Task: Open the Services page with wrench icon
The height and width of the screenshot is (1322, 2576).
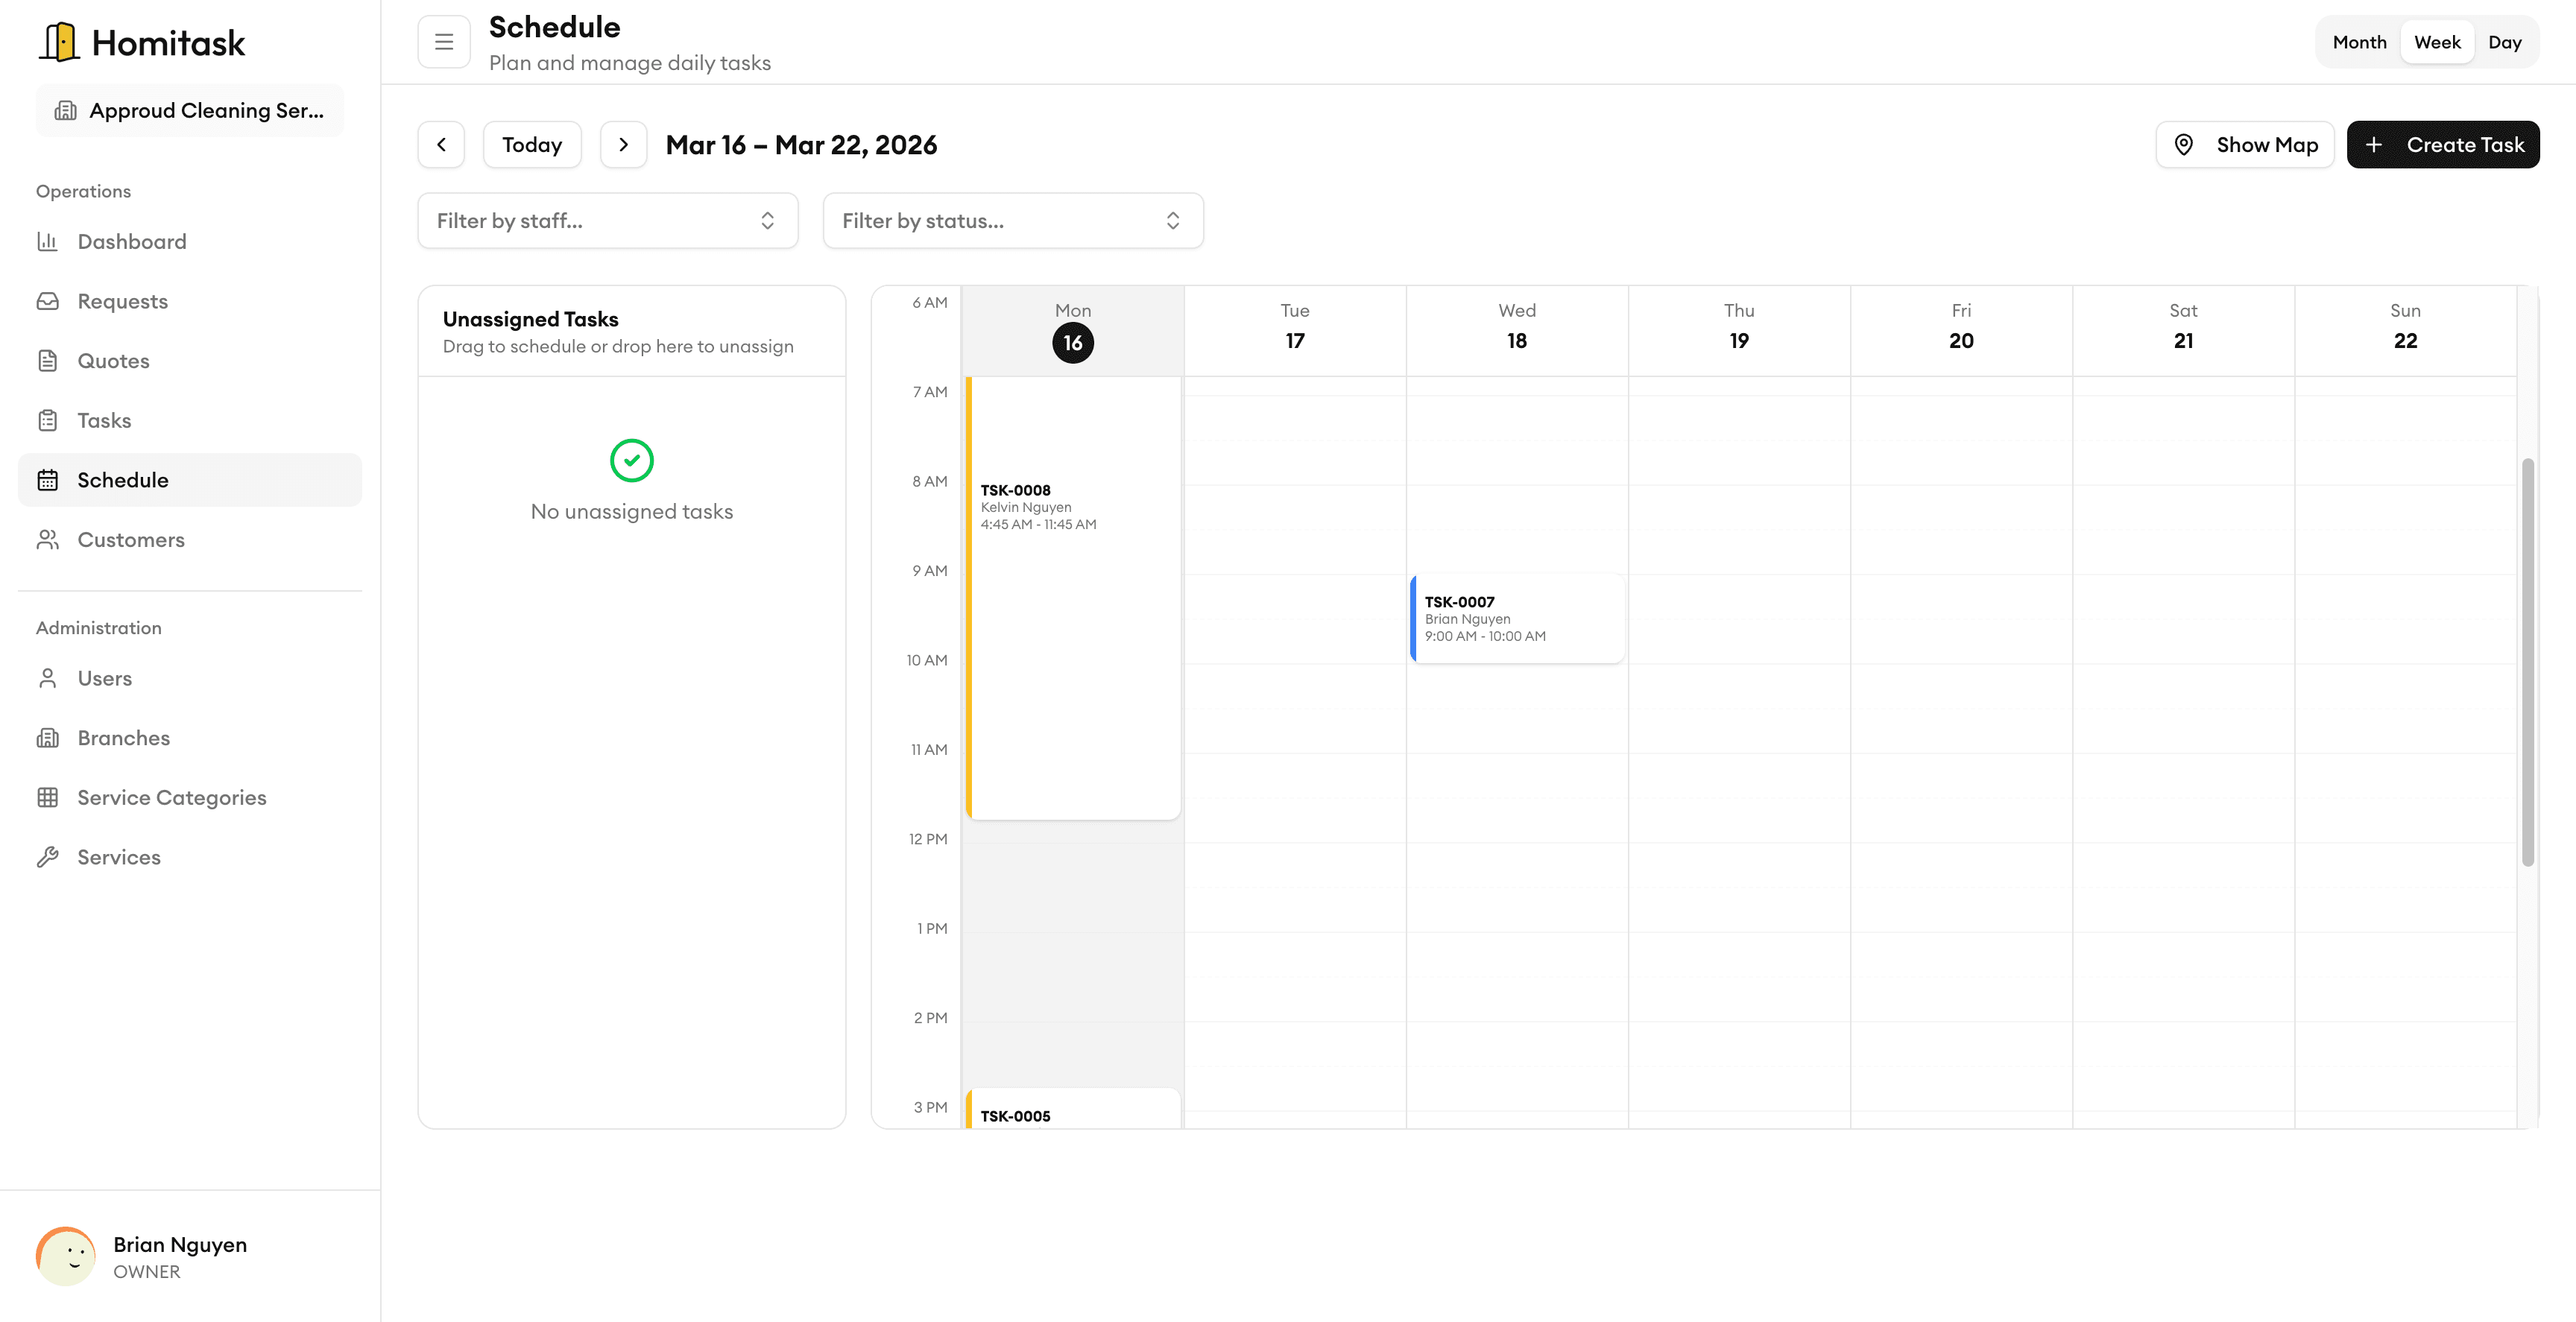Action: click(x=119, y=857)
